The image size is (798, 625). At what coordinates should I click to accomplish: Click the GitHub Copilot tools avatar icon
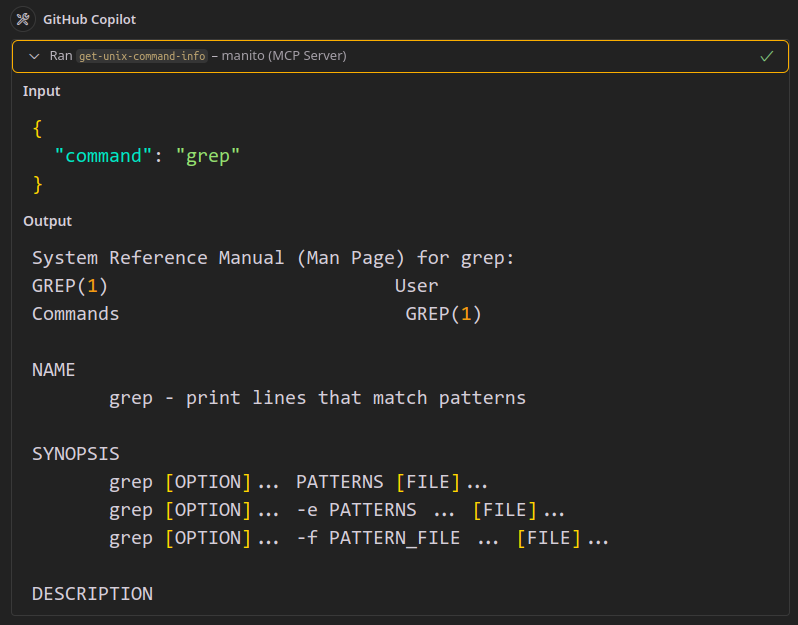(x=23, y=19)
